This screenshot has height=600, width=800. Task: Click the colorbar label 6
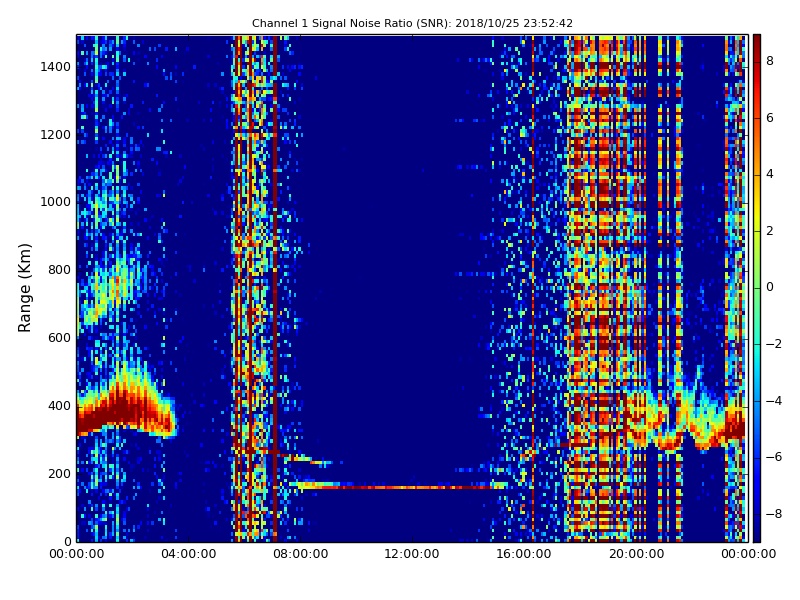pyautogui.click(x=770, y=118)
